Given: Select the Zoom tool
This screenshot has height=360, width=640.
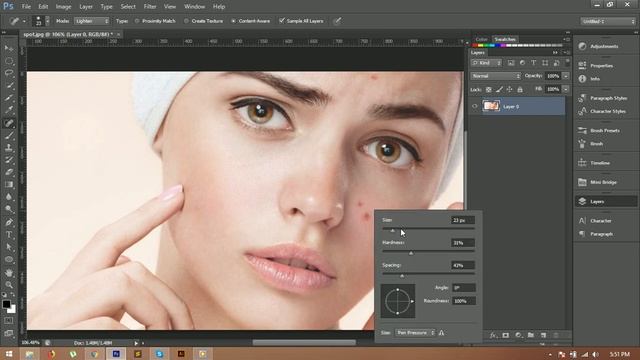Looking at the screenshot, I should (9, 285).
